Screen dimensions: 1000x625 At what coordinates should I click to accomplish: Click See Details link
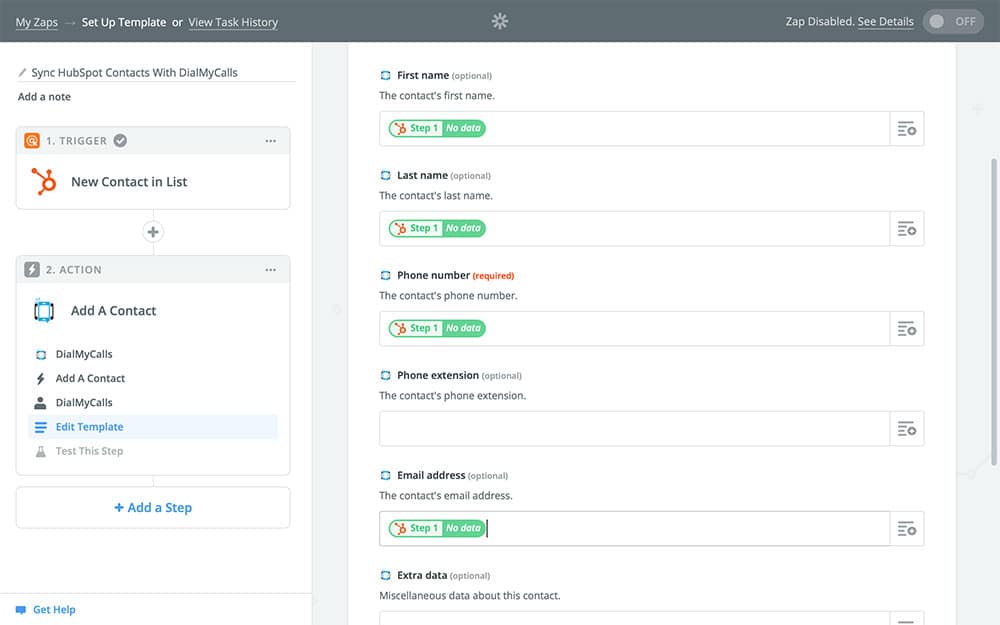pos(885,22)
